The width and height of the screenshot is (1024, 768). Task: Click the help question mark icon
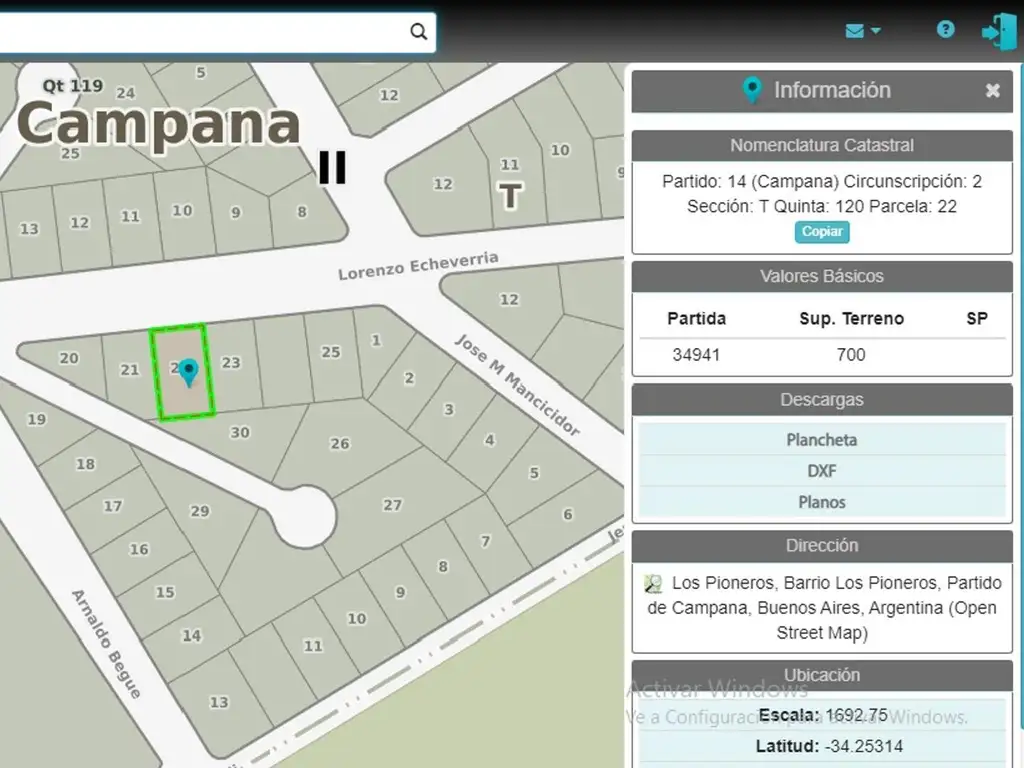[945, 30]
